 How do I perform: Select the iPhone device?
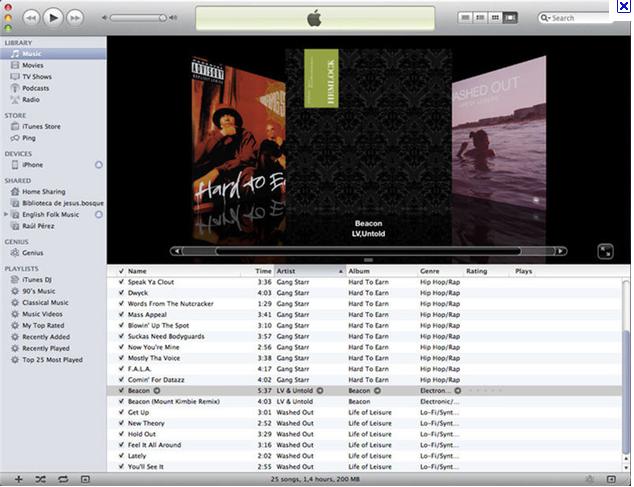32,165
